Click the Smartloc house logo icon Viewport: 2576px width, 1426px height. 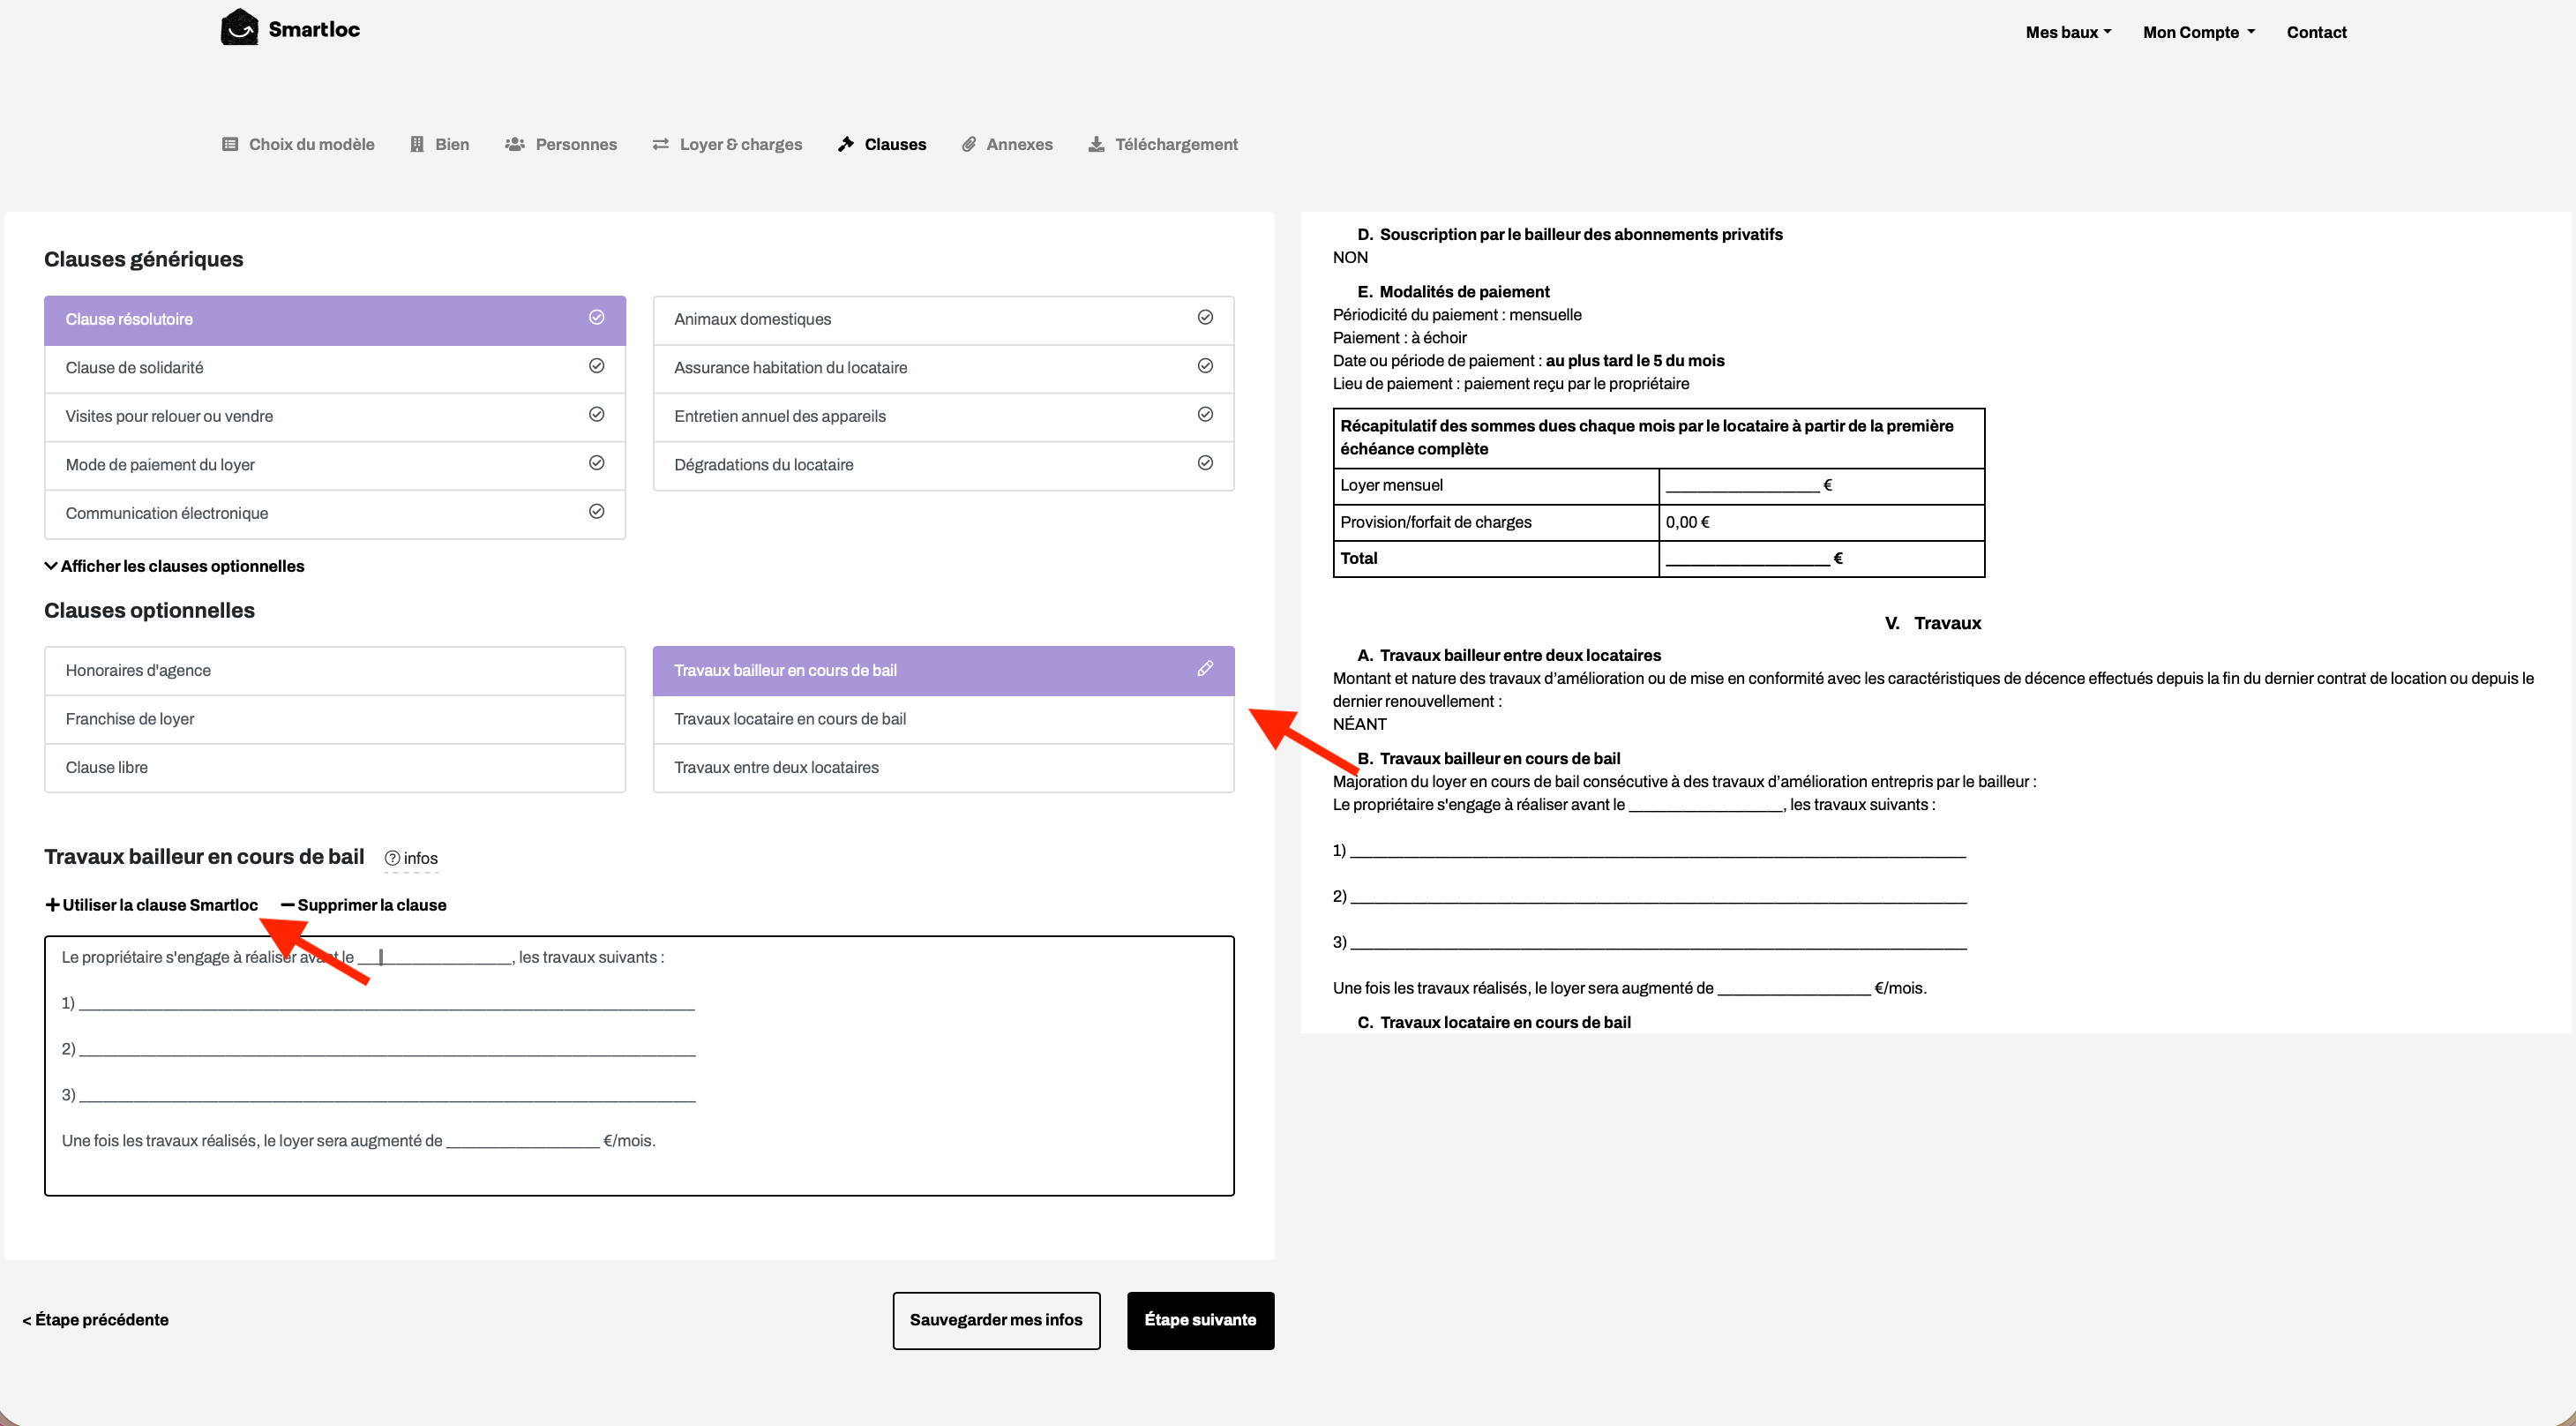click(239, 27)
